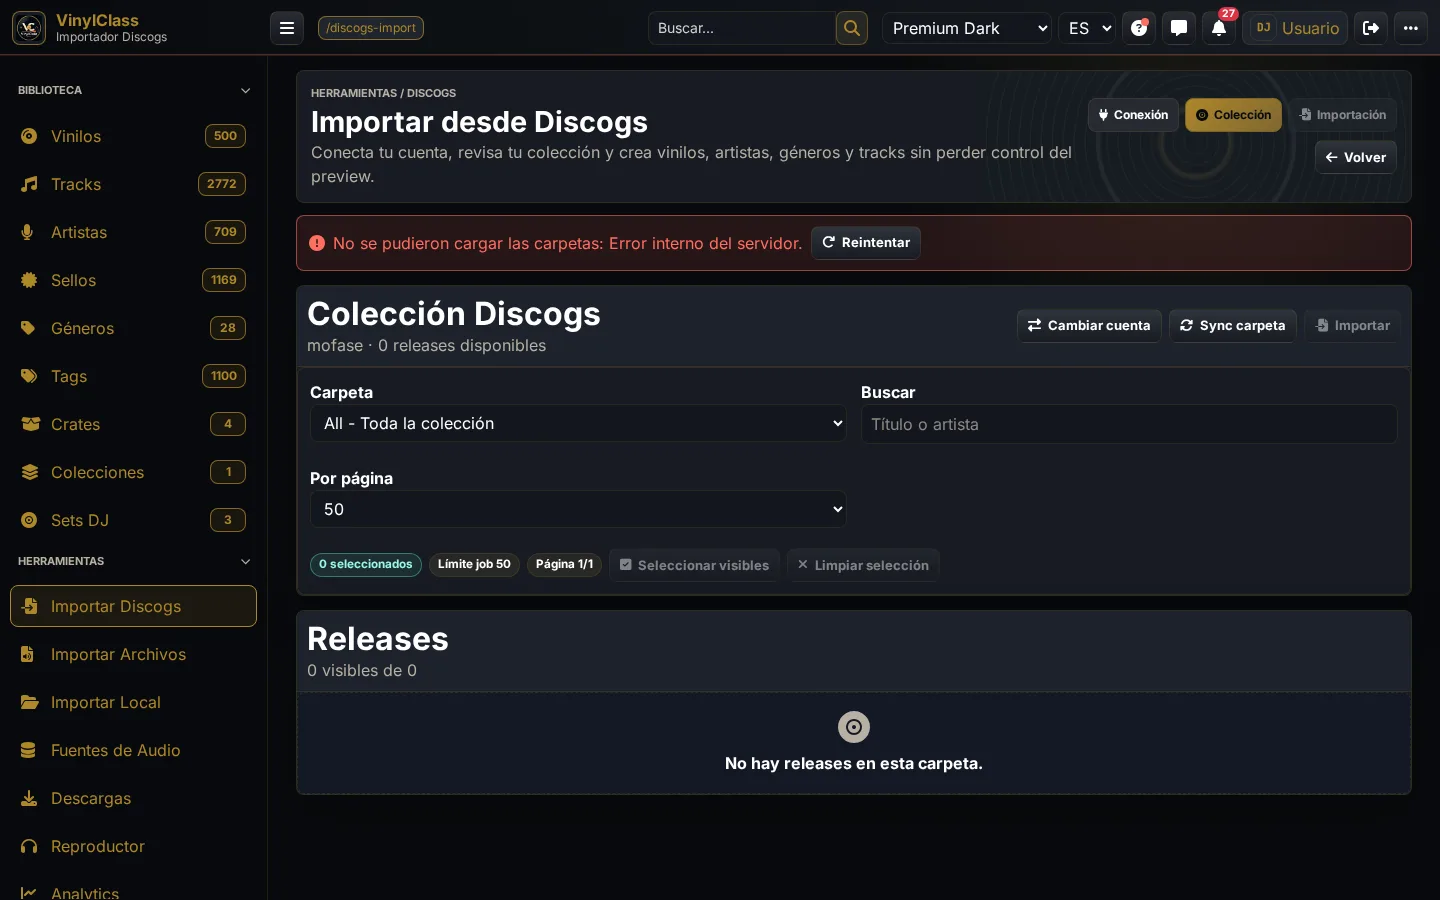
Task: Open the chat messages icon
Action: click(x=1179, y=28)
